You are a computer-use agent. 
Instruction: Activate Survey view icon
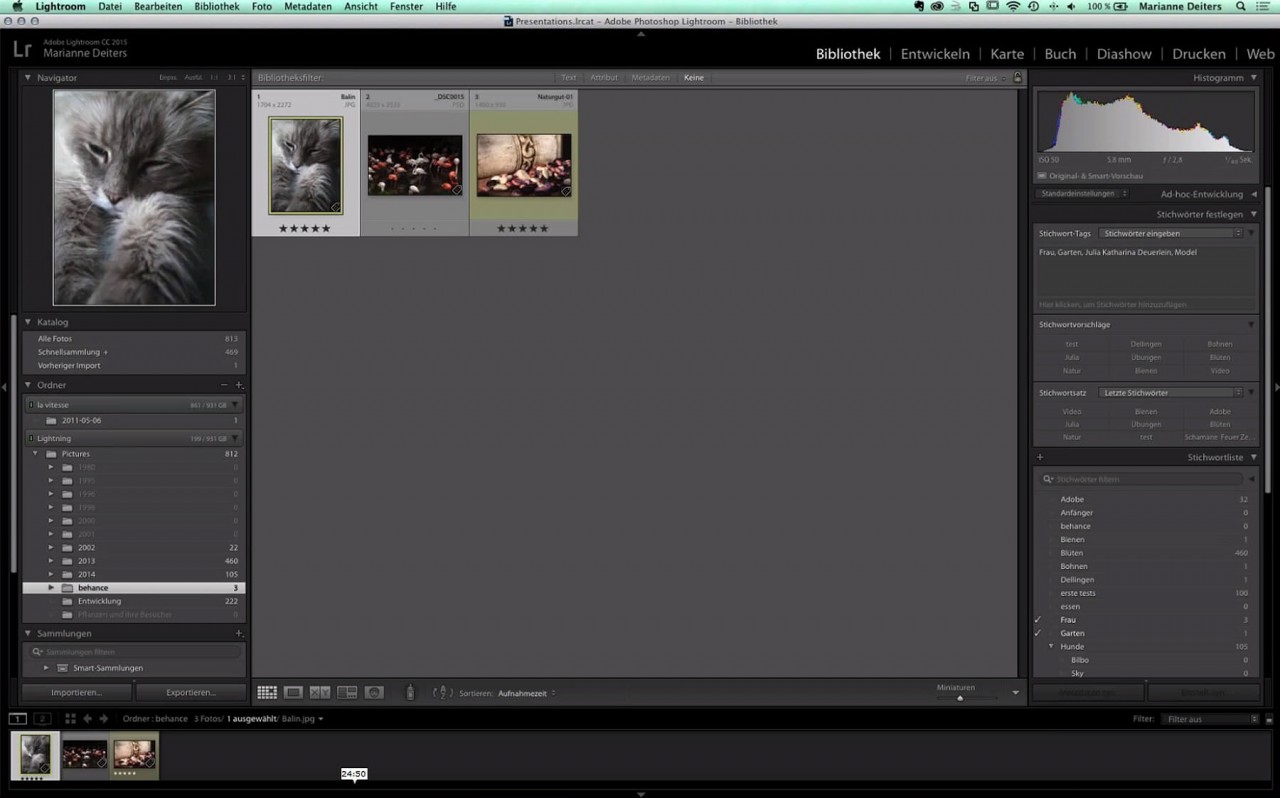click(x=346, y=692)
